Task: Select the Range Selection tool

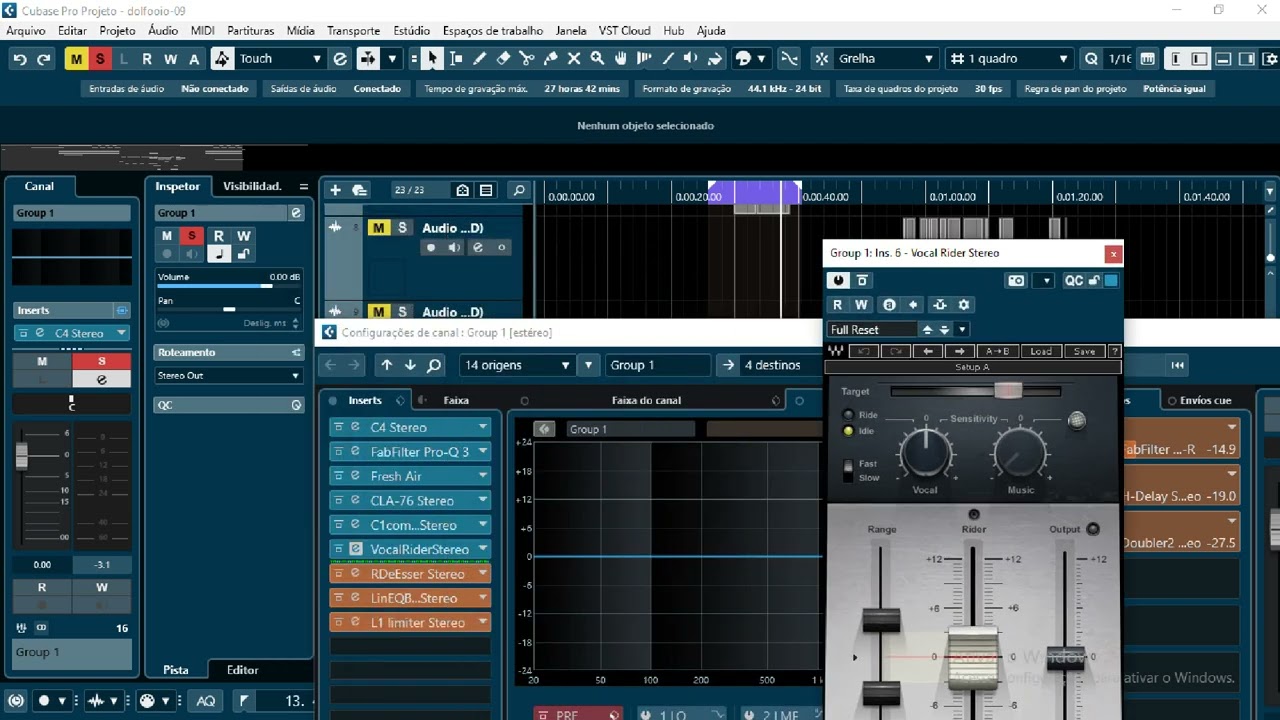Action: pyautogui.click(x=456, y=59)
